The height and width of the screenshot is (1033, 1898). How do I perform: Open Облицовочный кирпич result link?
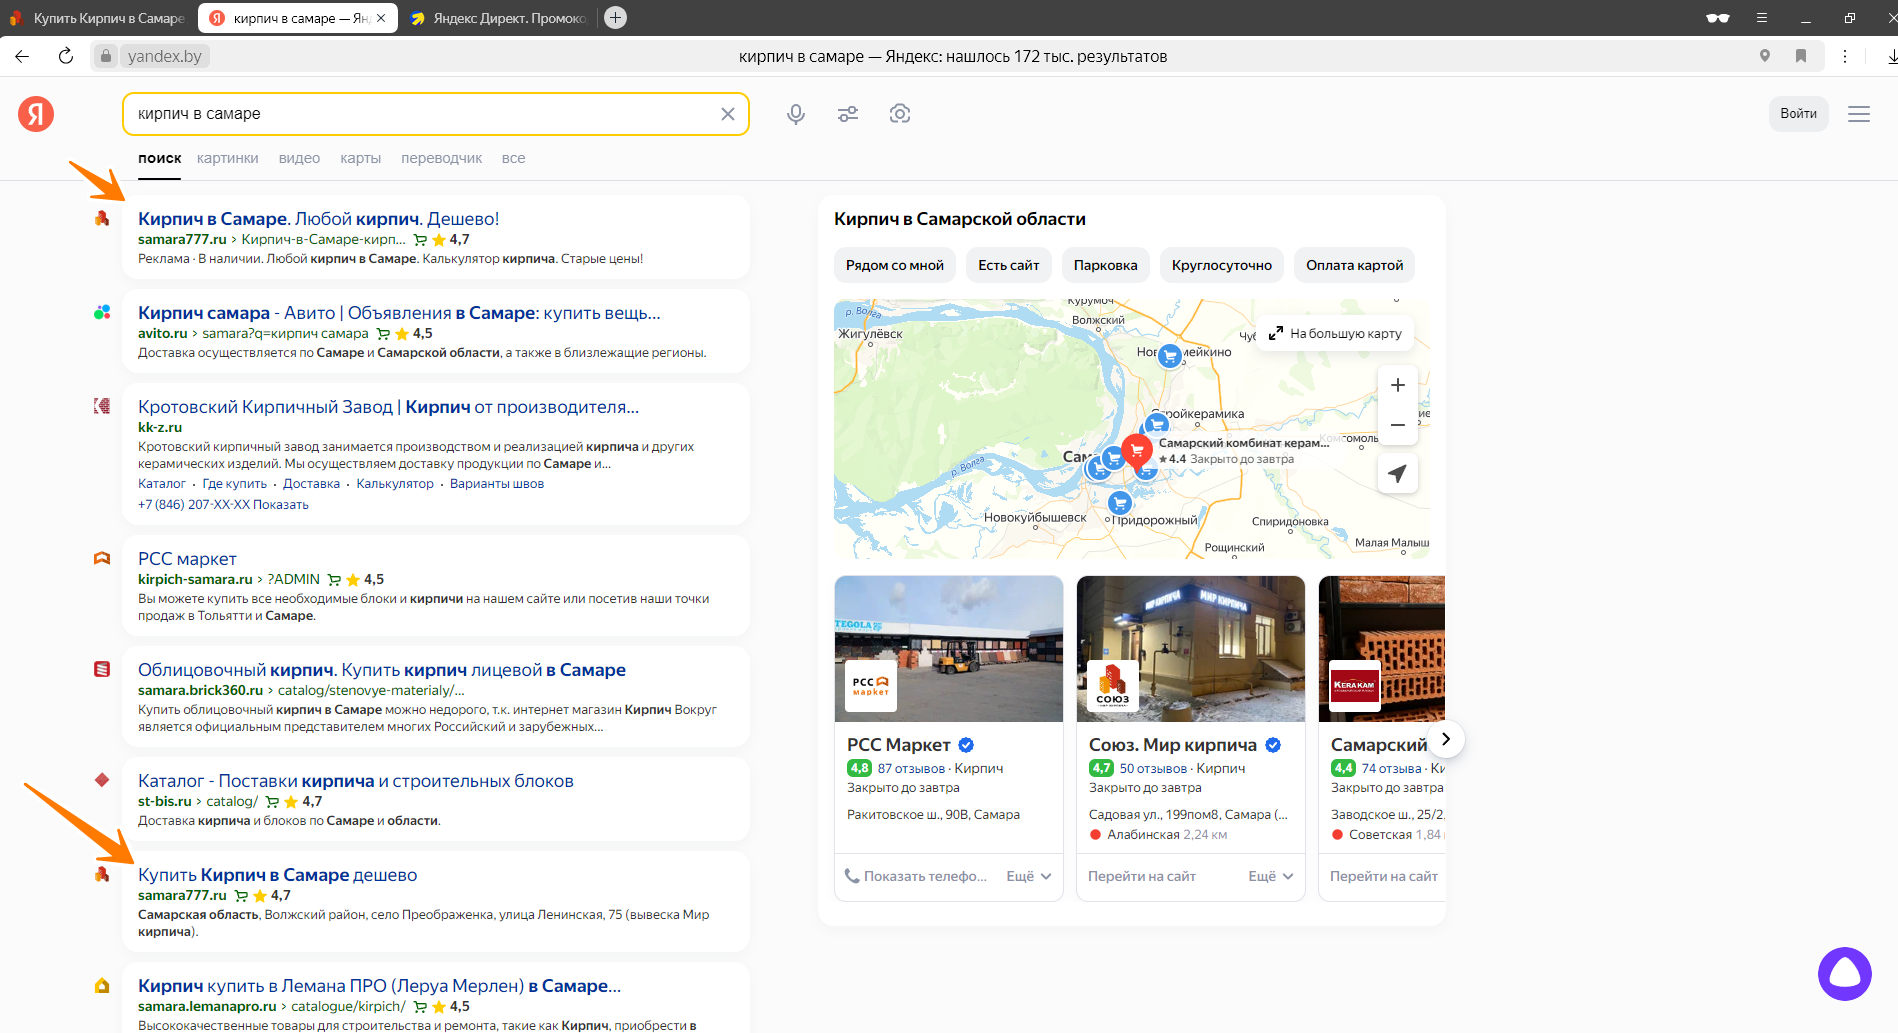coord(382,670)
